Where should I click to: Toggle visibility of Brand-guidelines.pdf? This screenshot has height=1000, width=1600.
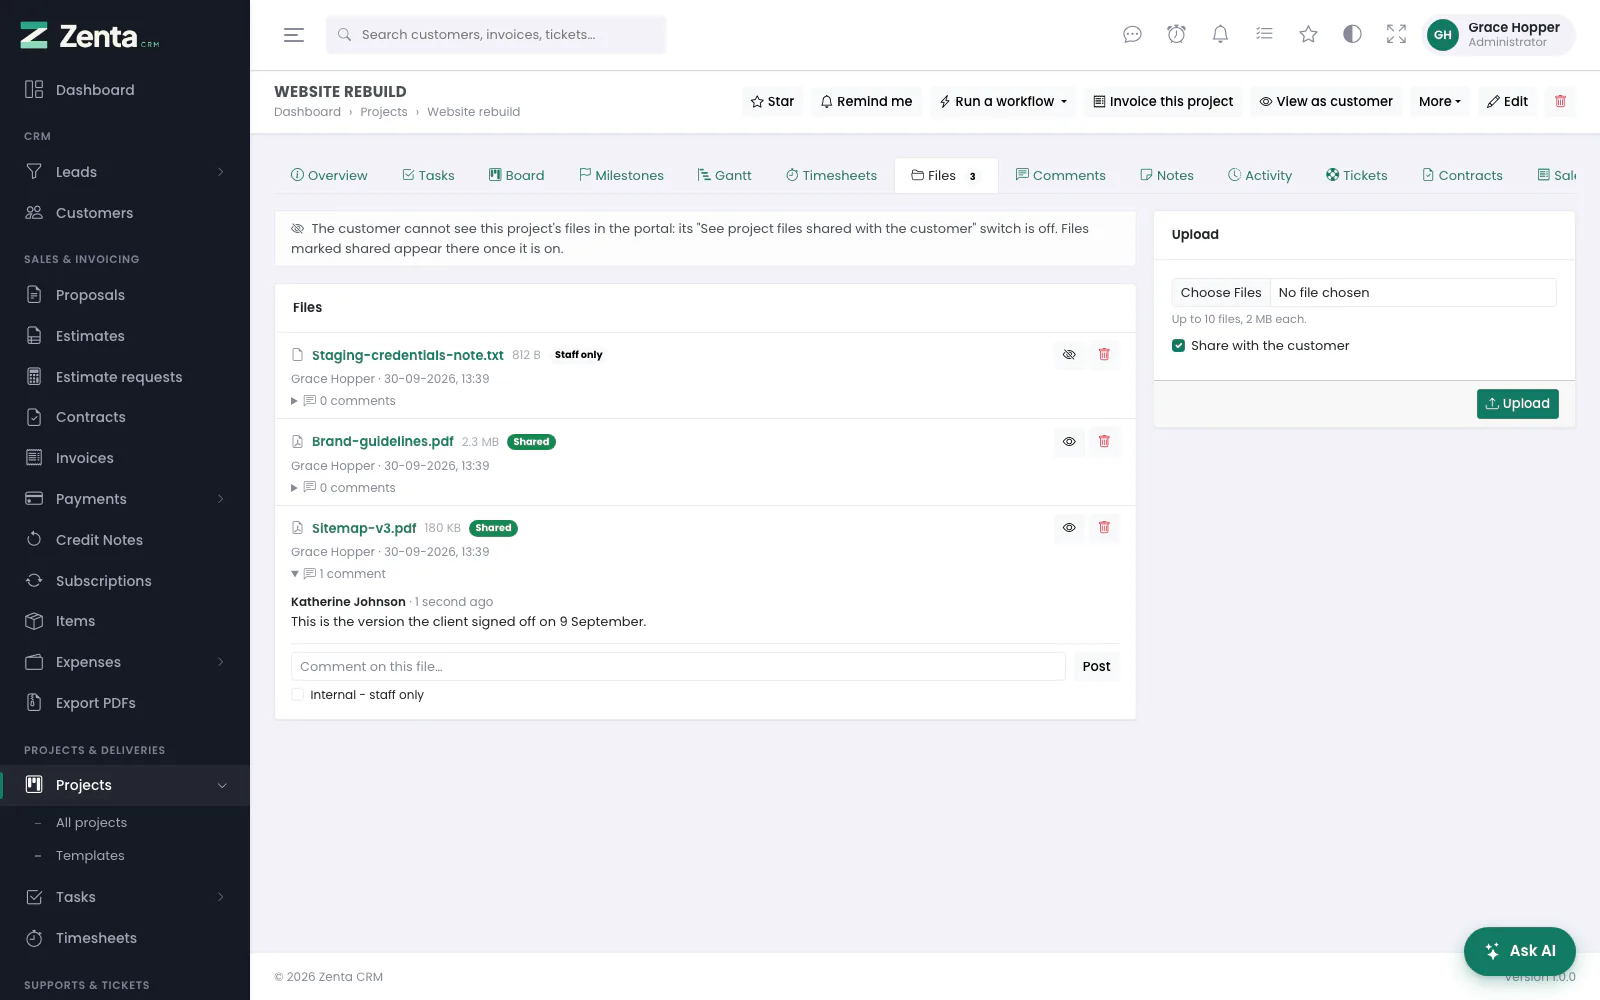tap(1069, 442)
